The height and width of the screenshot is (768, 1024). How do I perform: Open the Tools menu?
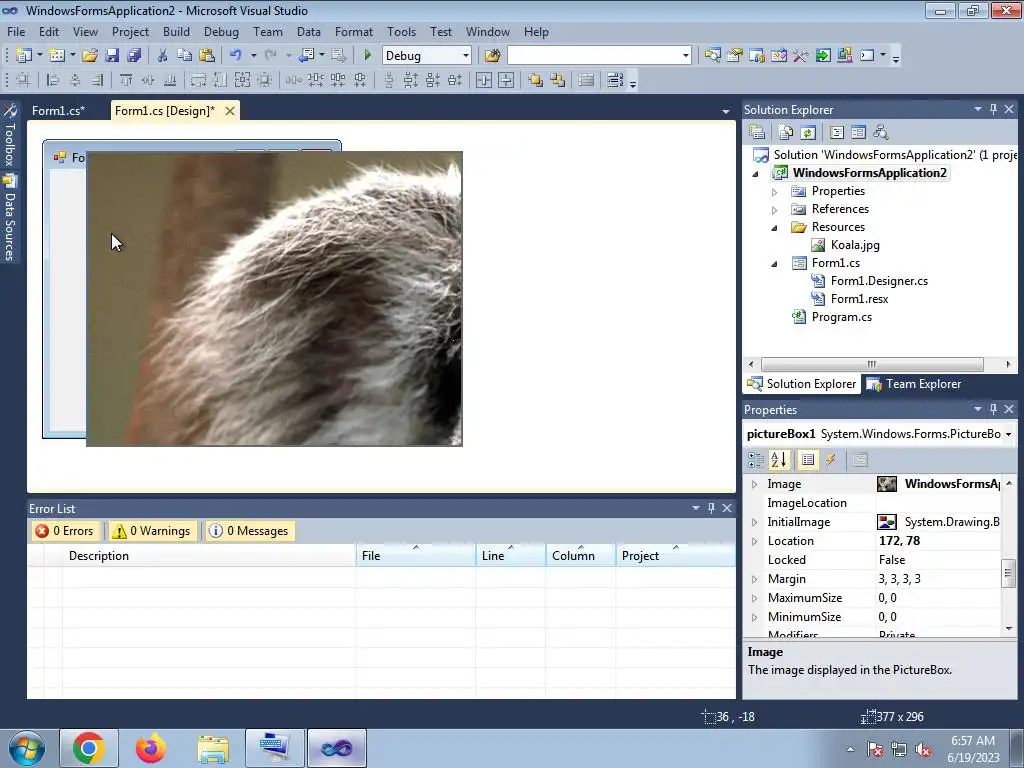point(401,31)
